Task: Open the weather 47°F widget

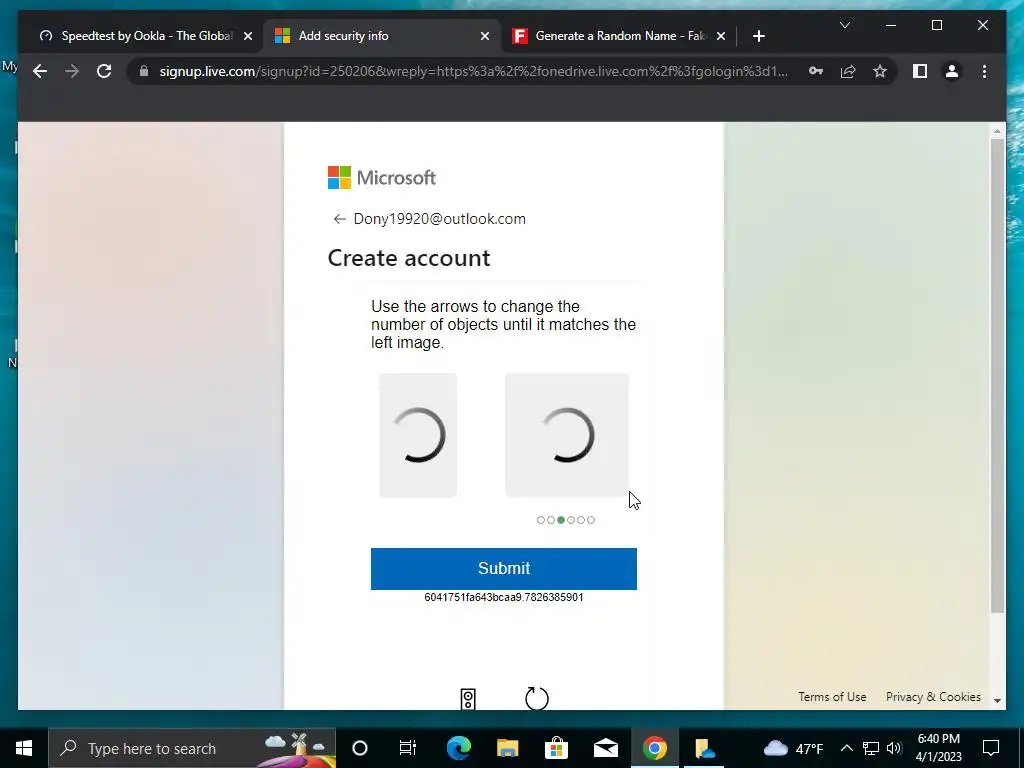Action: 793,748
